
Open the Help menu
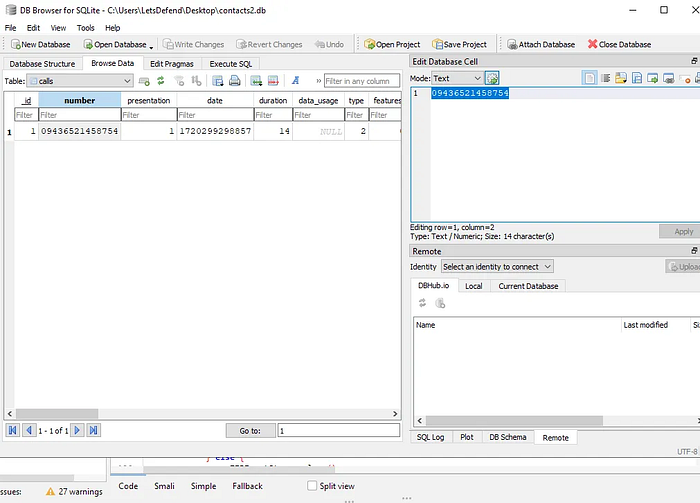click(x=112, y=28)
